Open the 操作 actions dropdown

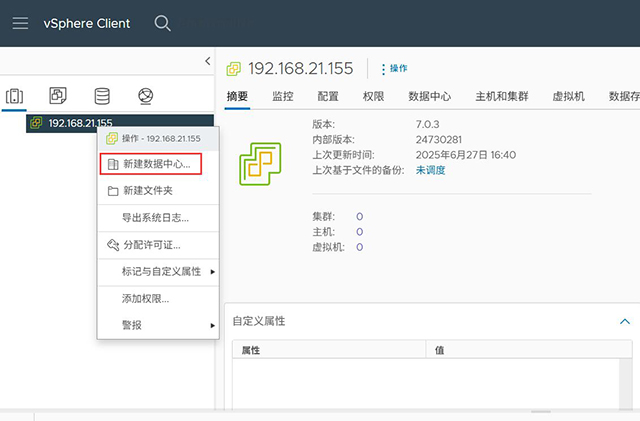pyautogui.click(x=394, y=69)
